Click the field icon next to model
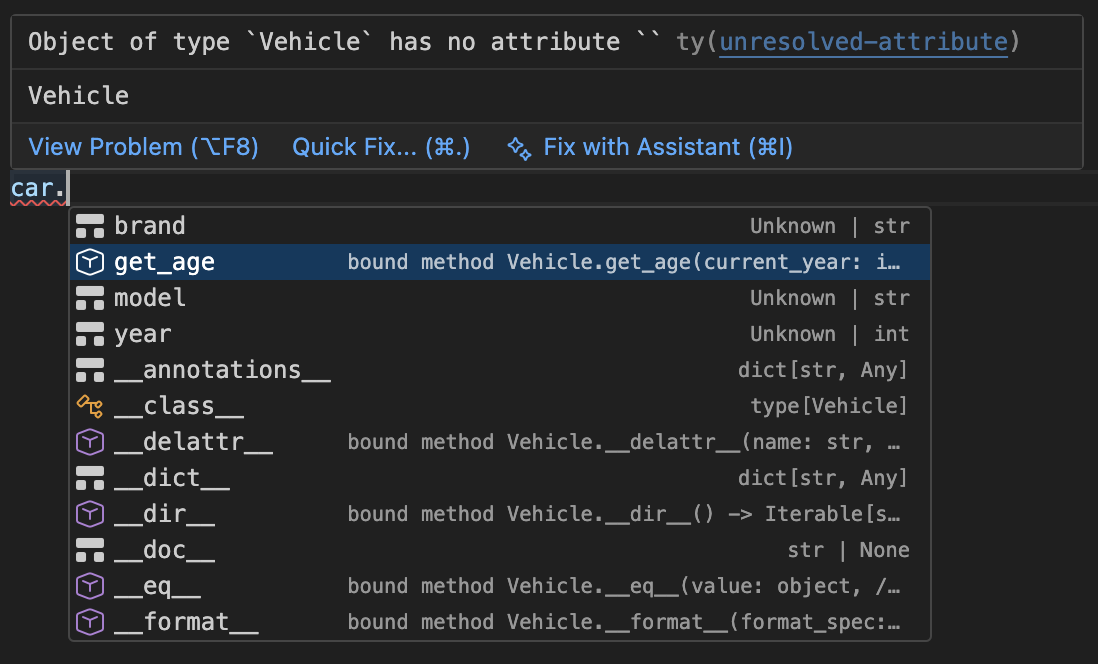The image size is (1098, 664). (x=90, y=298)
